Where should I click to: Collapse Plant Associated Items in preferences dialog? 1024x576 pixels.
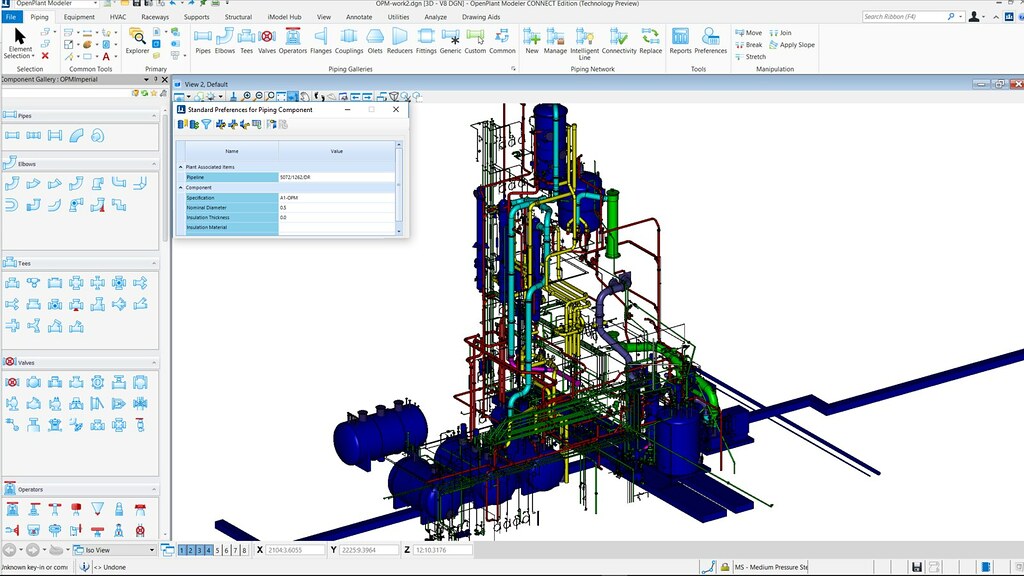180,166
